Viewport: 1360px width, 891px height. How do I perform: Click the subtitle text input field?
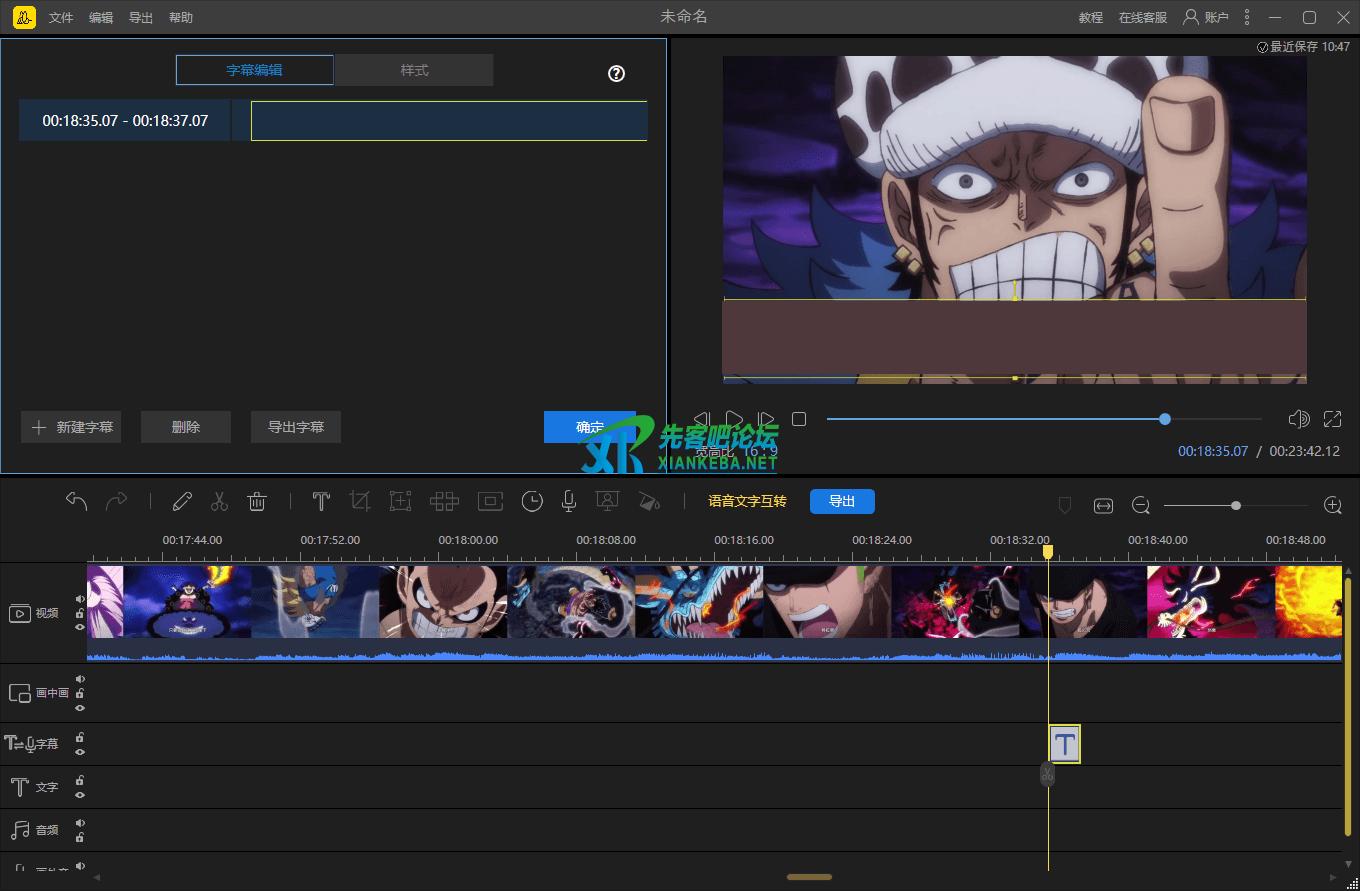click(448, 121)
